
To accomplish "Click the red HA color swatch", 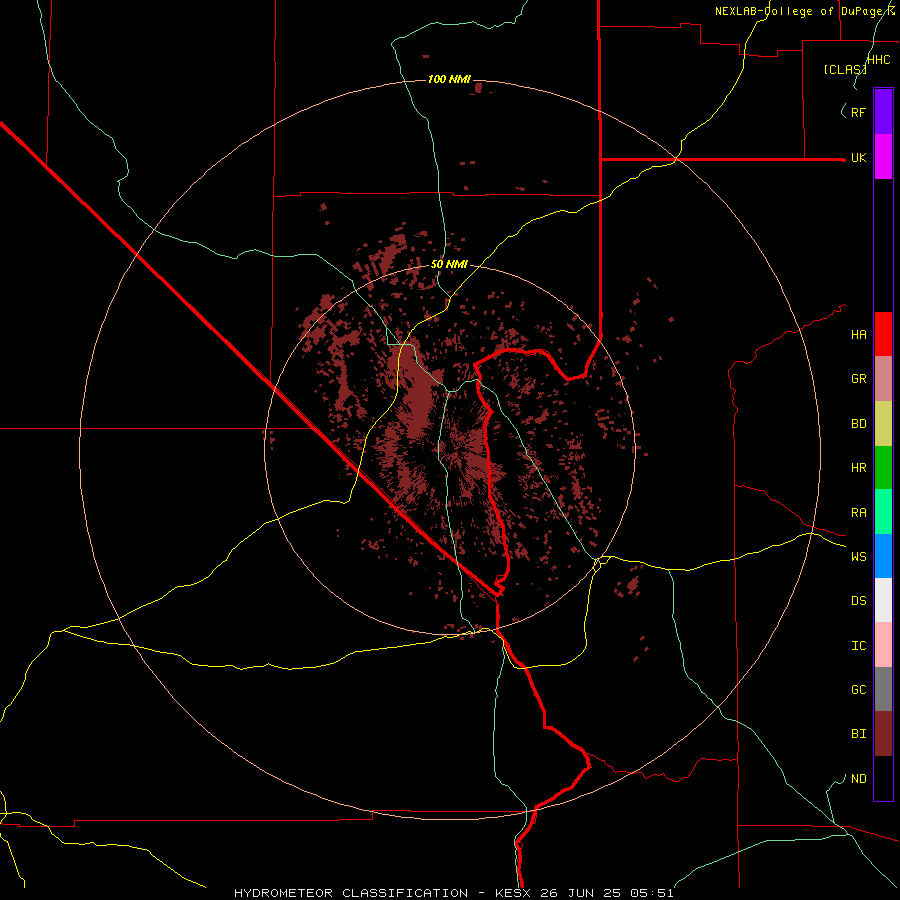I will coord(883,334).
